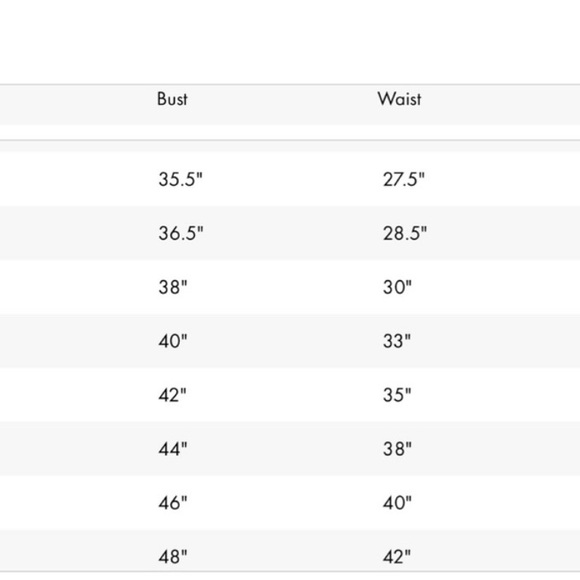Select the 35" waist value
The height and width of the screenshot is (580, 580).
point(397,395)
